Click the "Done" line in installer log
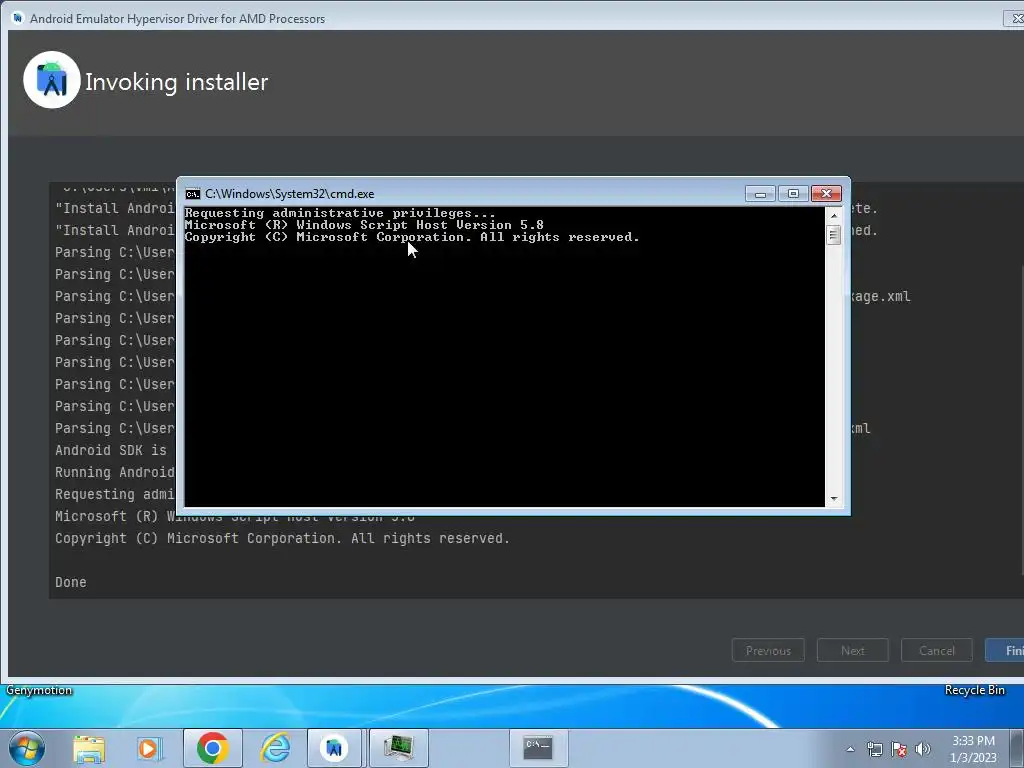 point(71,582)
